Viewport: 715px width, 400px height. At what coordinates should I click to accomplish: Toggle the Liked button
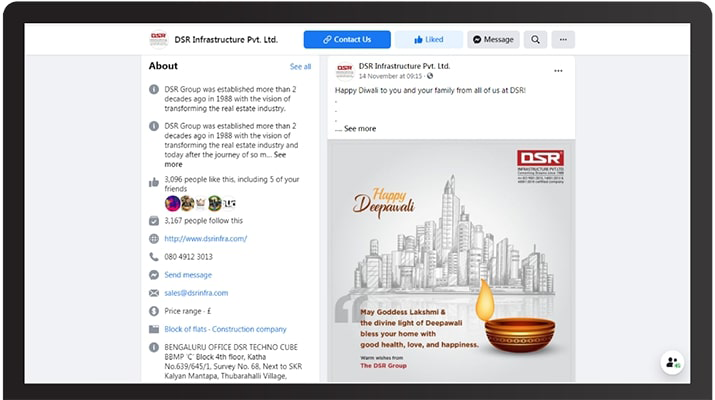pos(428,40)
